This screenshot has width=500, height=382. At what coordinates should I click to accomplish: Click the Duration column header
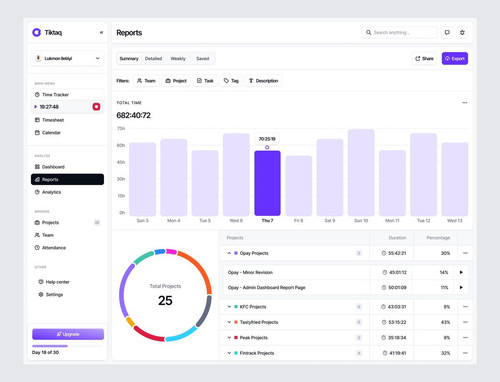(x=397, y=238)
